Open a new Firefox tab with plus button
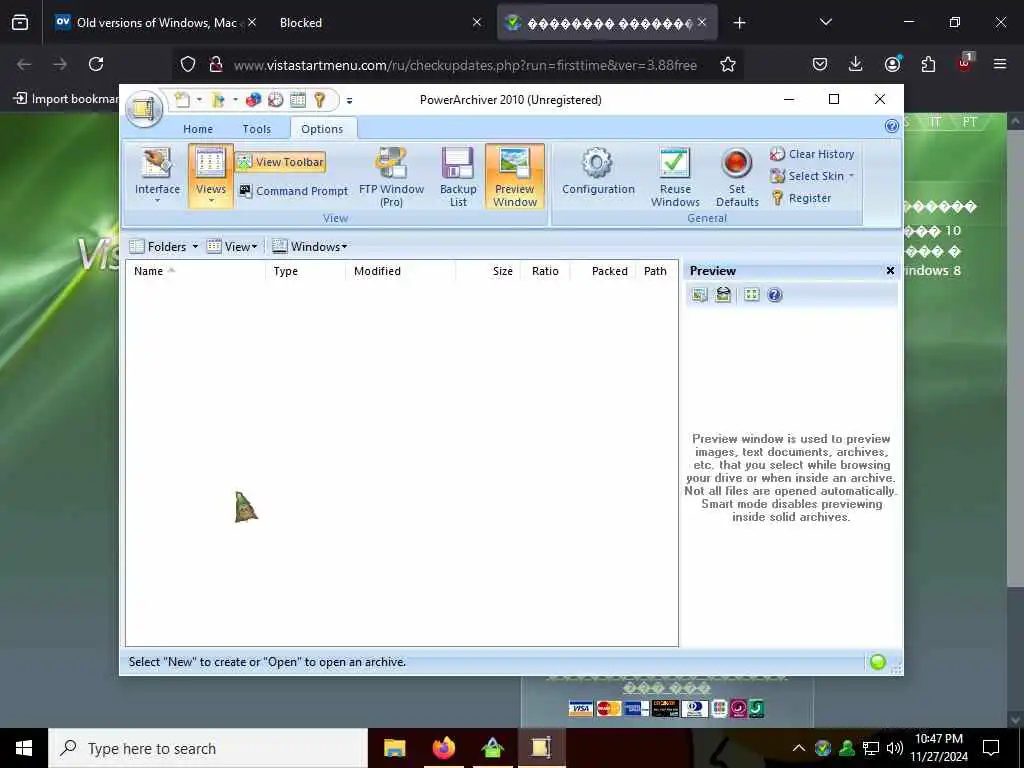 739,23
